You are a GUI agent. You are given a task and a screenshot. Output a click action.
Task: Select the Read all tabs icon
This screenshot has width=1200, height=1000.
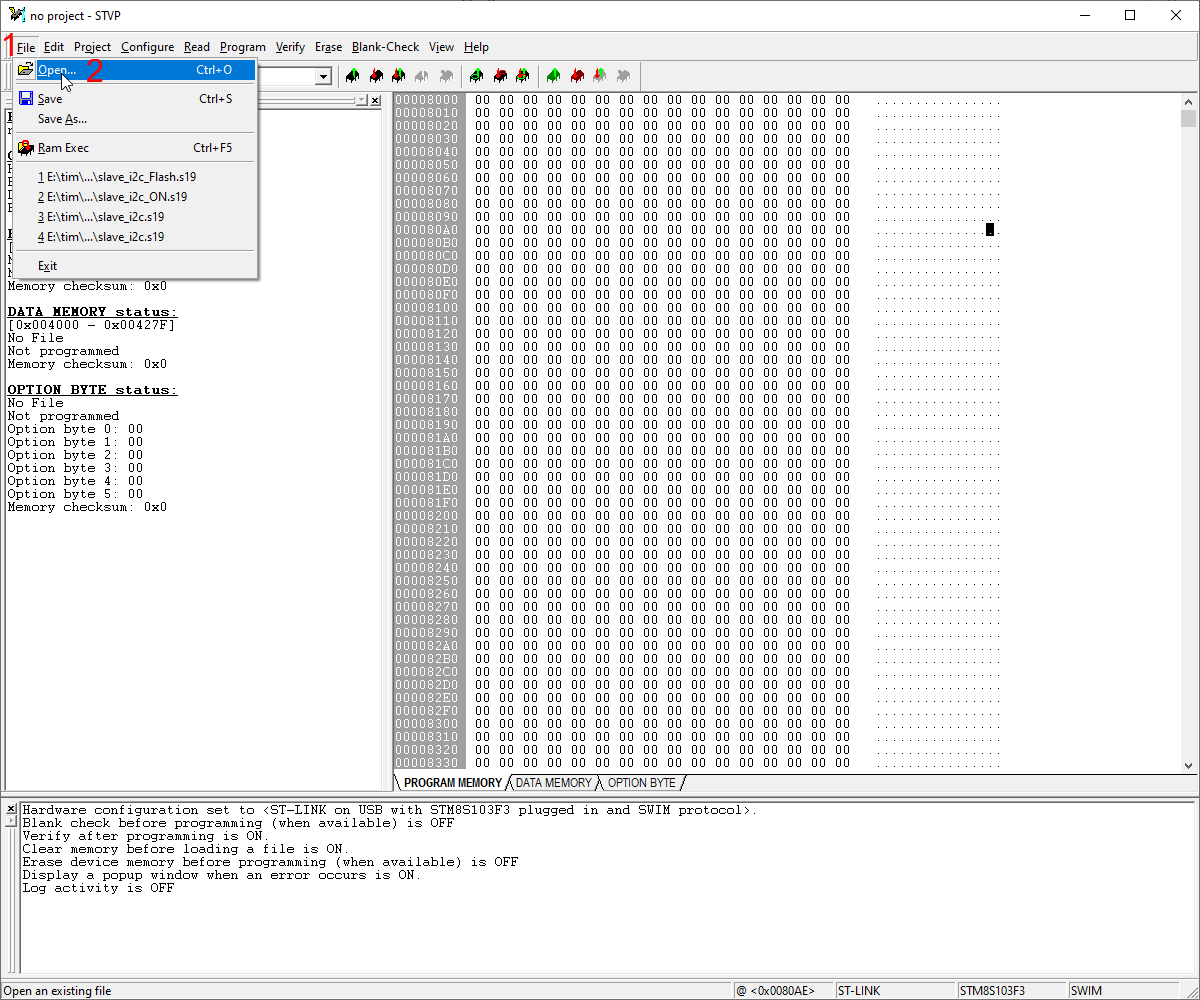click(x=554, y=75)
